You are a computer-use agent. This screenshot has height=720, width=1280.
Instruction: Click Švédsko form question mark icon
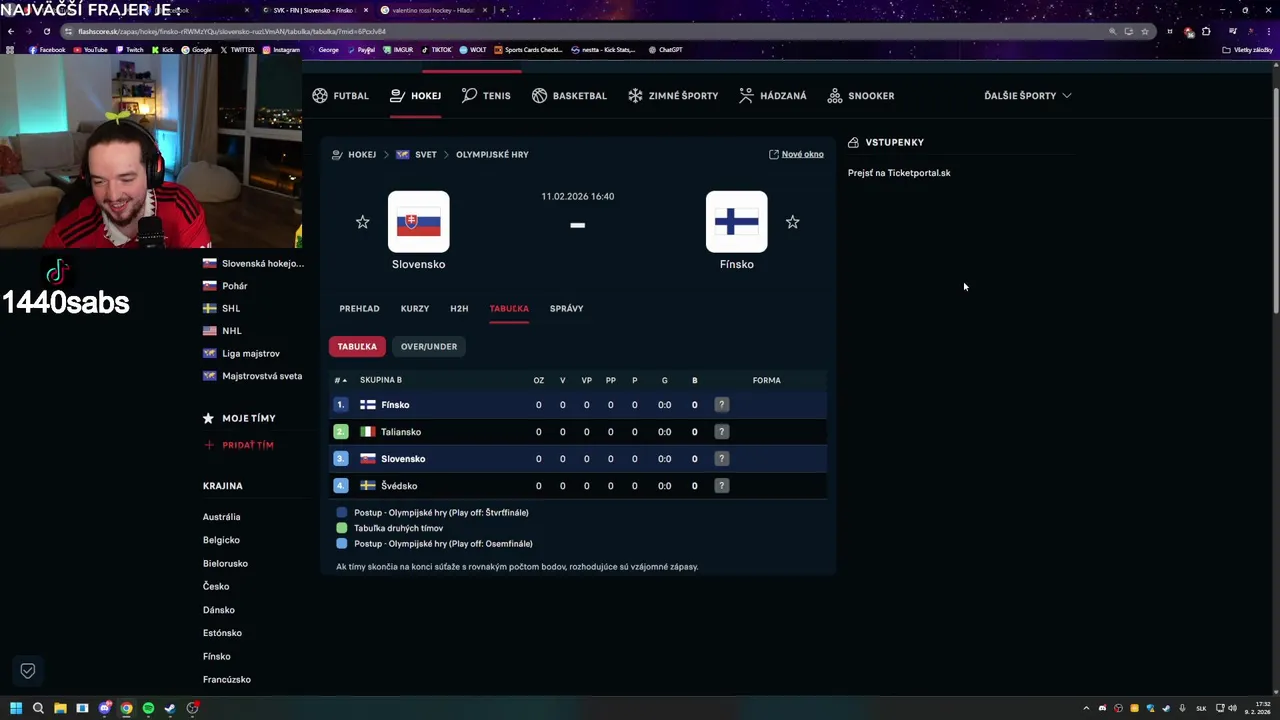click(x=721, y=486)
